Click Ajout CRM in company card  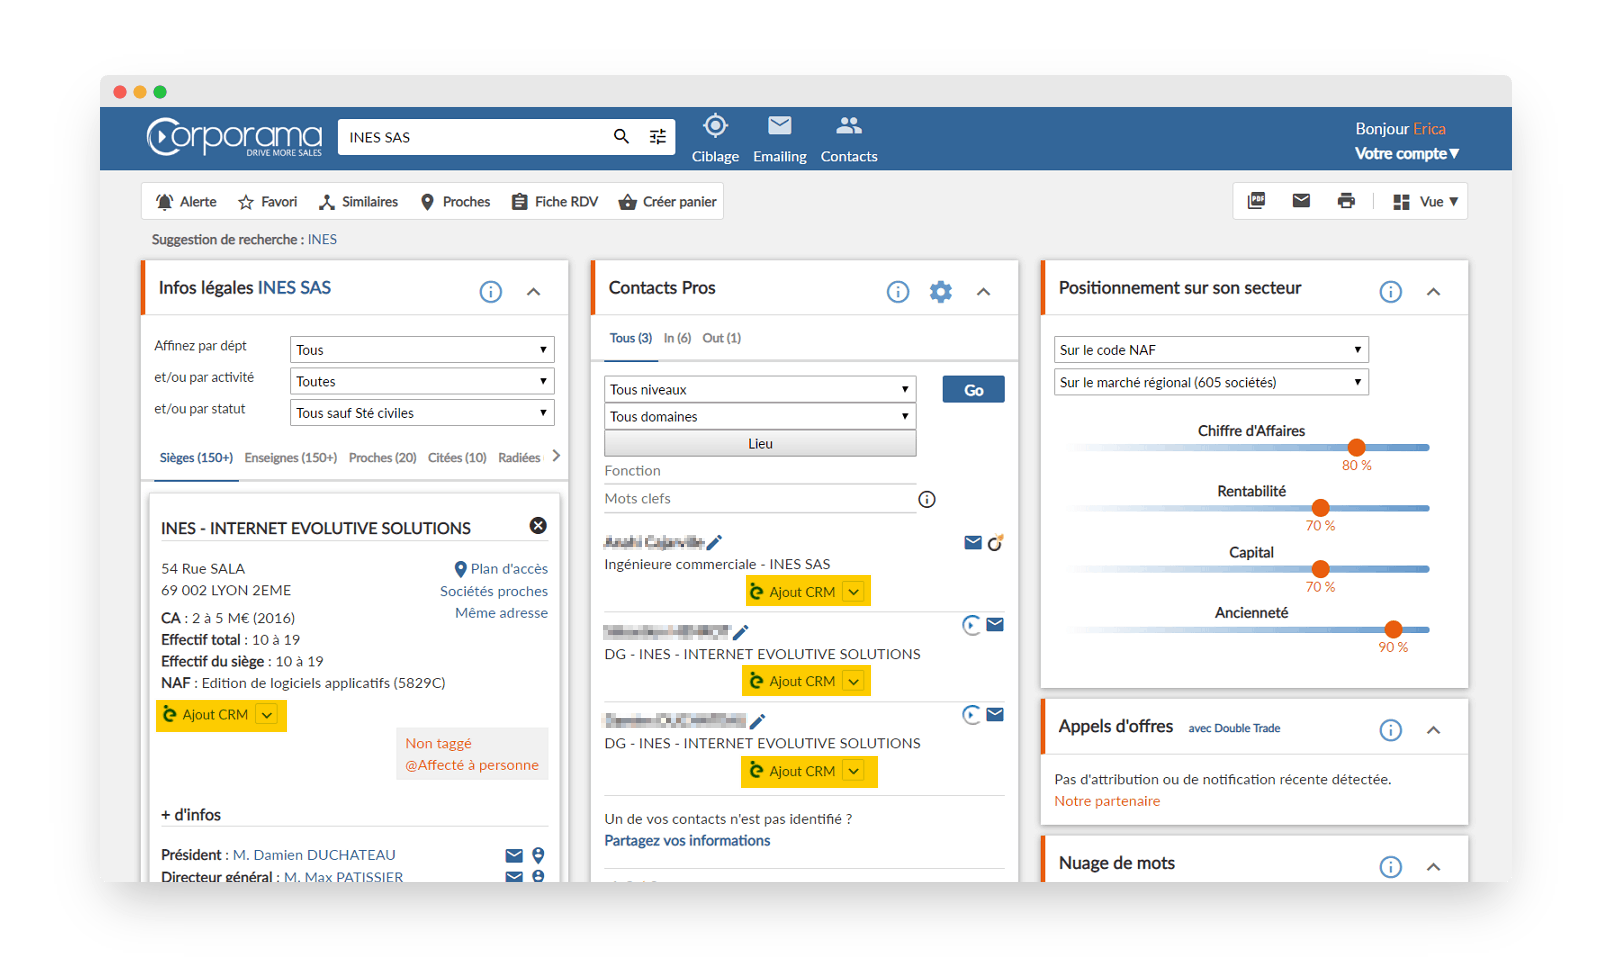coord(221,715)
